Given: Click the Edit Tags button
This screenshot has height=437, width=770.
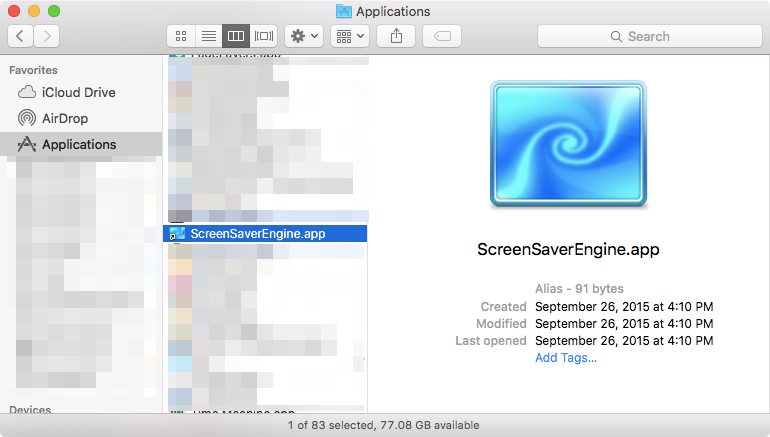Looking at the screenshot, I should [x=442, y=36].
